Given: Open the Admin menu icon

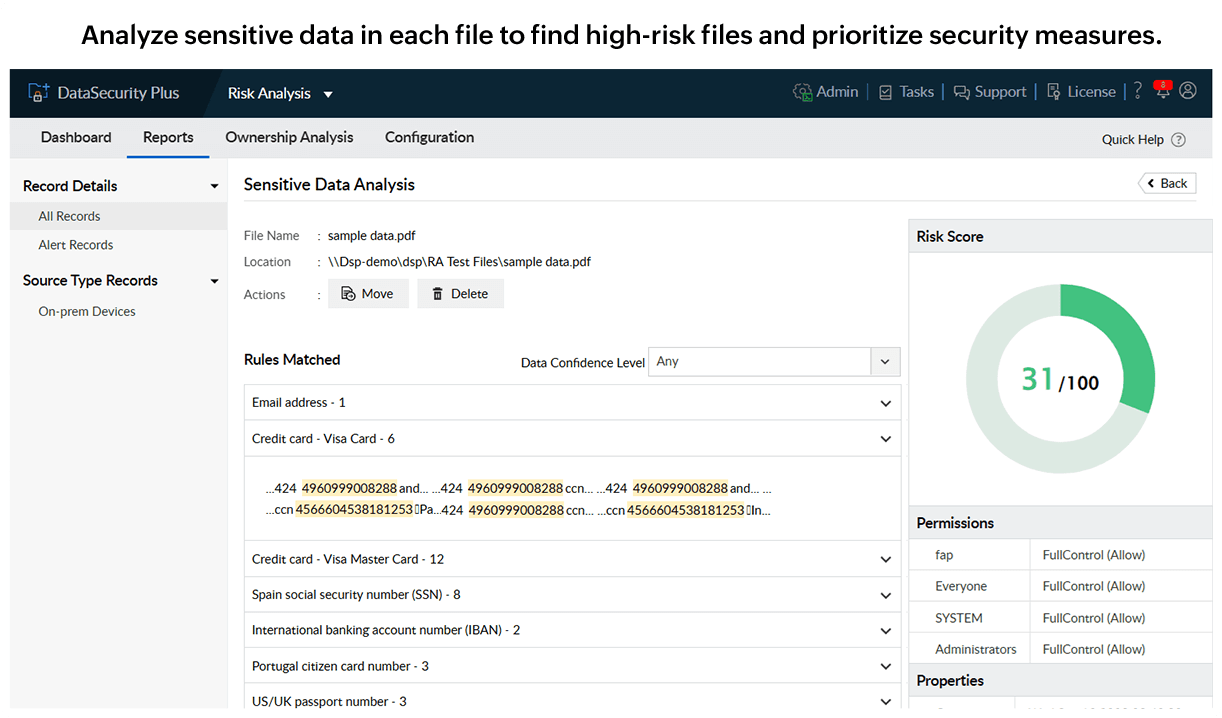Looking at the screenshot, I should [x=803, y=91].
